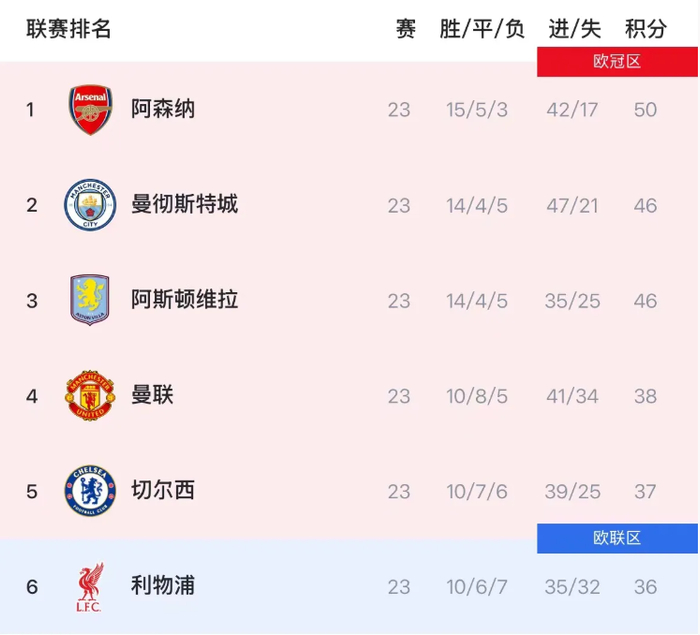Viewport: 700px width, 635px height.
Task: Open team name 阿森纳
Action: click(x=163, y=109)
